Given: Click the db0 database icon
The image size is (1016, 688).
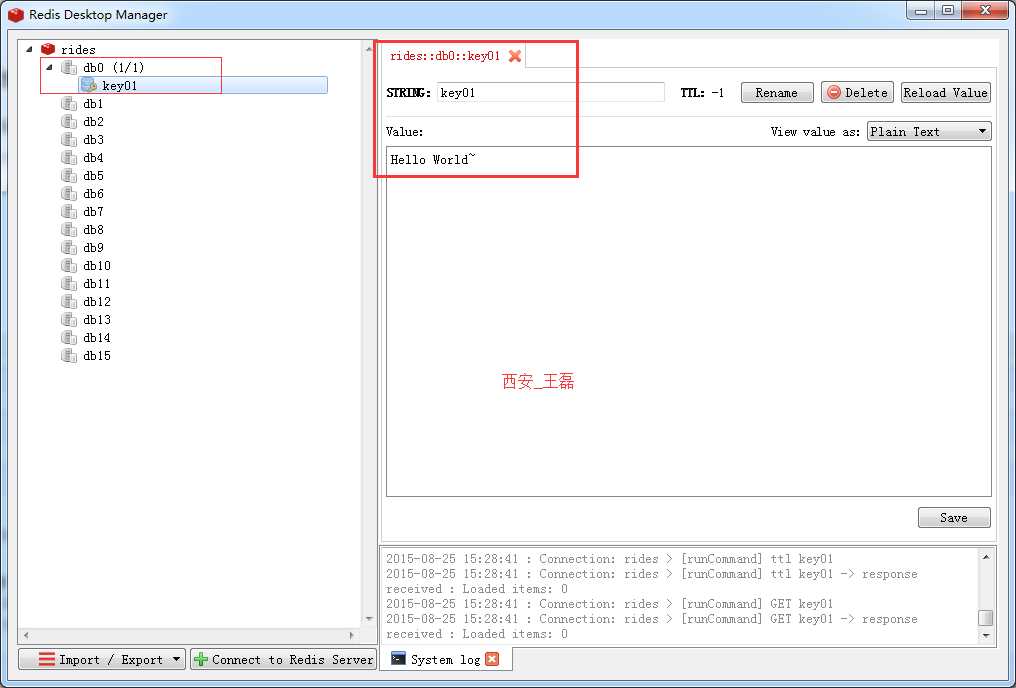Looking at the screenshot, I should [69, 67].
